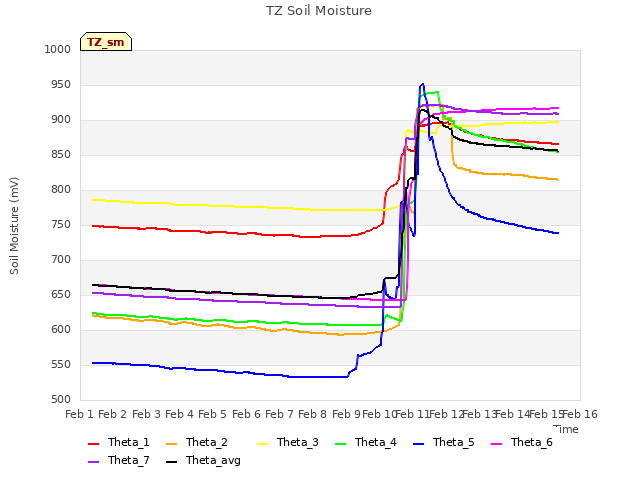Toggle the Theta_6 legend entry
The width and height of the screenshot is (640, 480).
pyautogui.click(x=522, y=442)
